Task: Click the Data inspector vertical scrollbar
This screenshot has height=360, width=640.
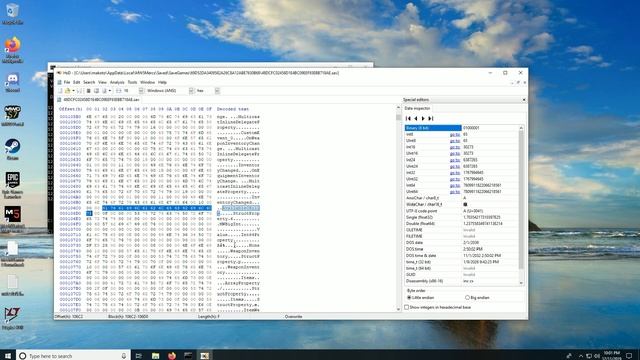Action: tap(521, 200)
